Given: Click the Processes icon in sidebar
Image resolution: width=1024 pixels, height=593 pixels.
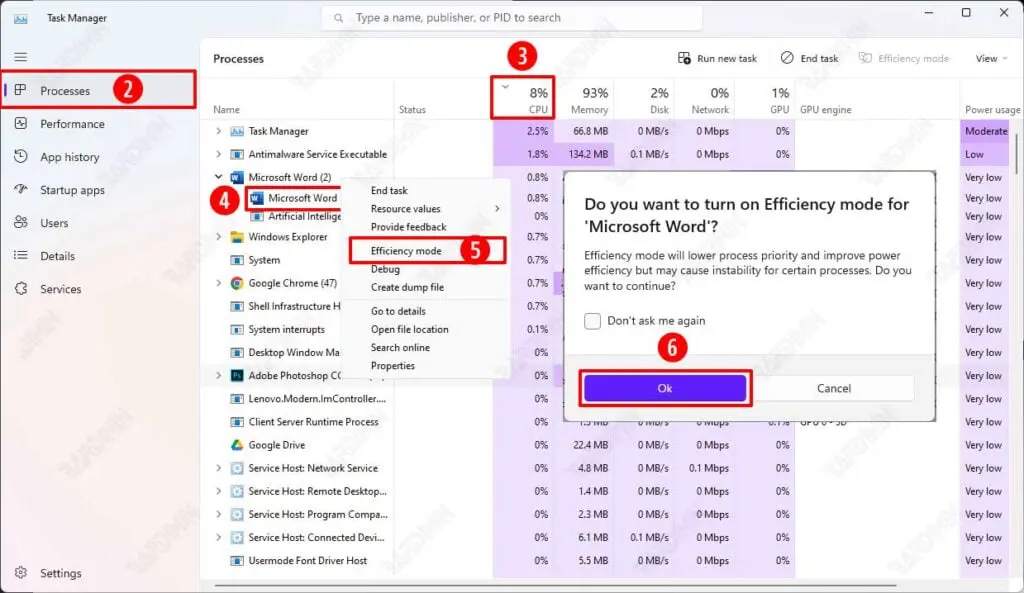Looking at the screenshot, I should click(20, 90).
